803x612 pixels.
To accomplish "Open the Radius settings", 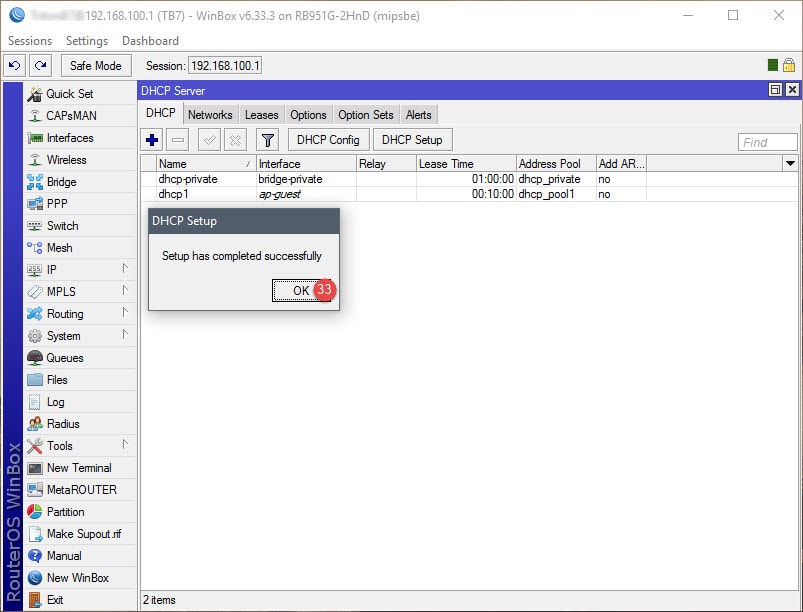I will pyautogui.click(x=80, y=424).
